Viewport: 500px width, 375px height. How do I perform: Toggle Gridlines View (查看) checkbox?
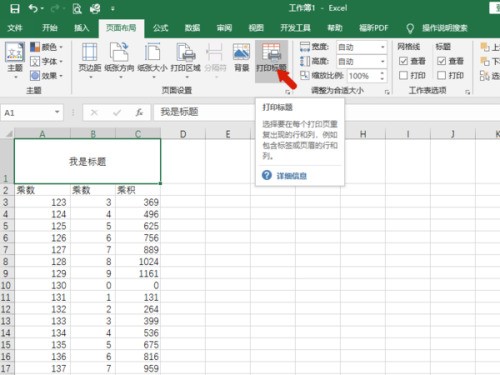click(403, 61)
